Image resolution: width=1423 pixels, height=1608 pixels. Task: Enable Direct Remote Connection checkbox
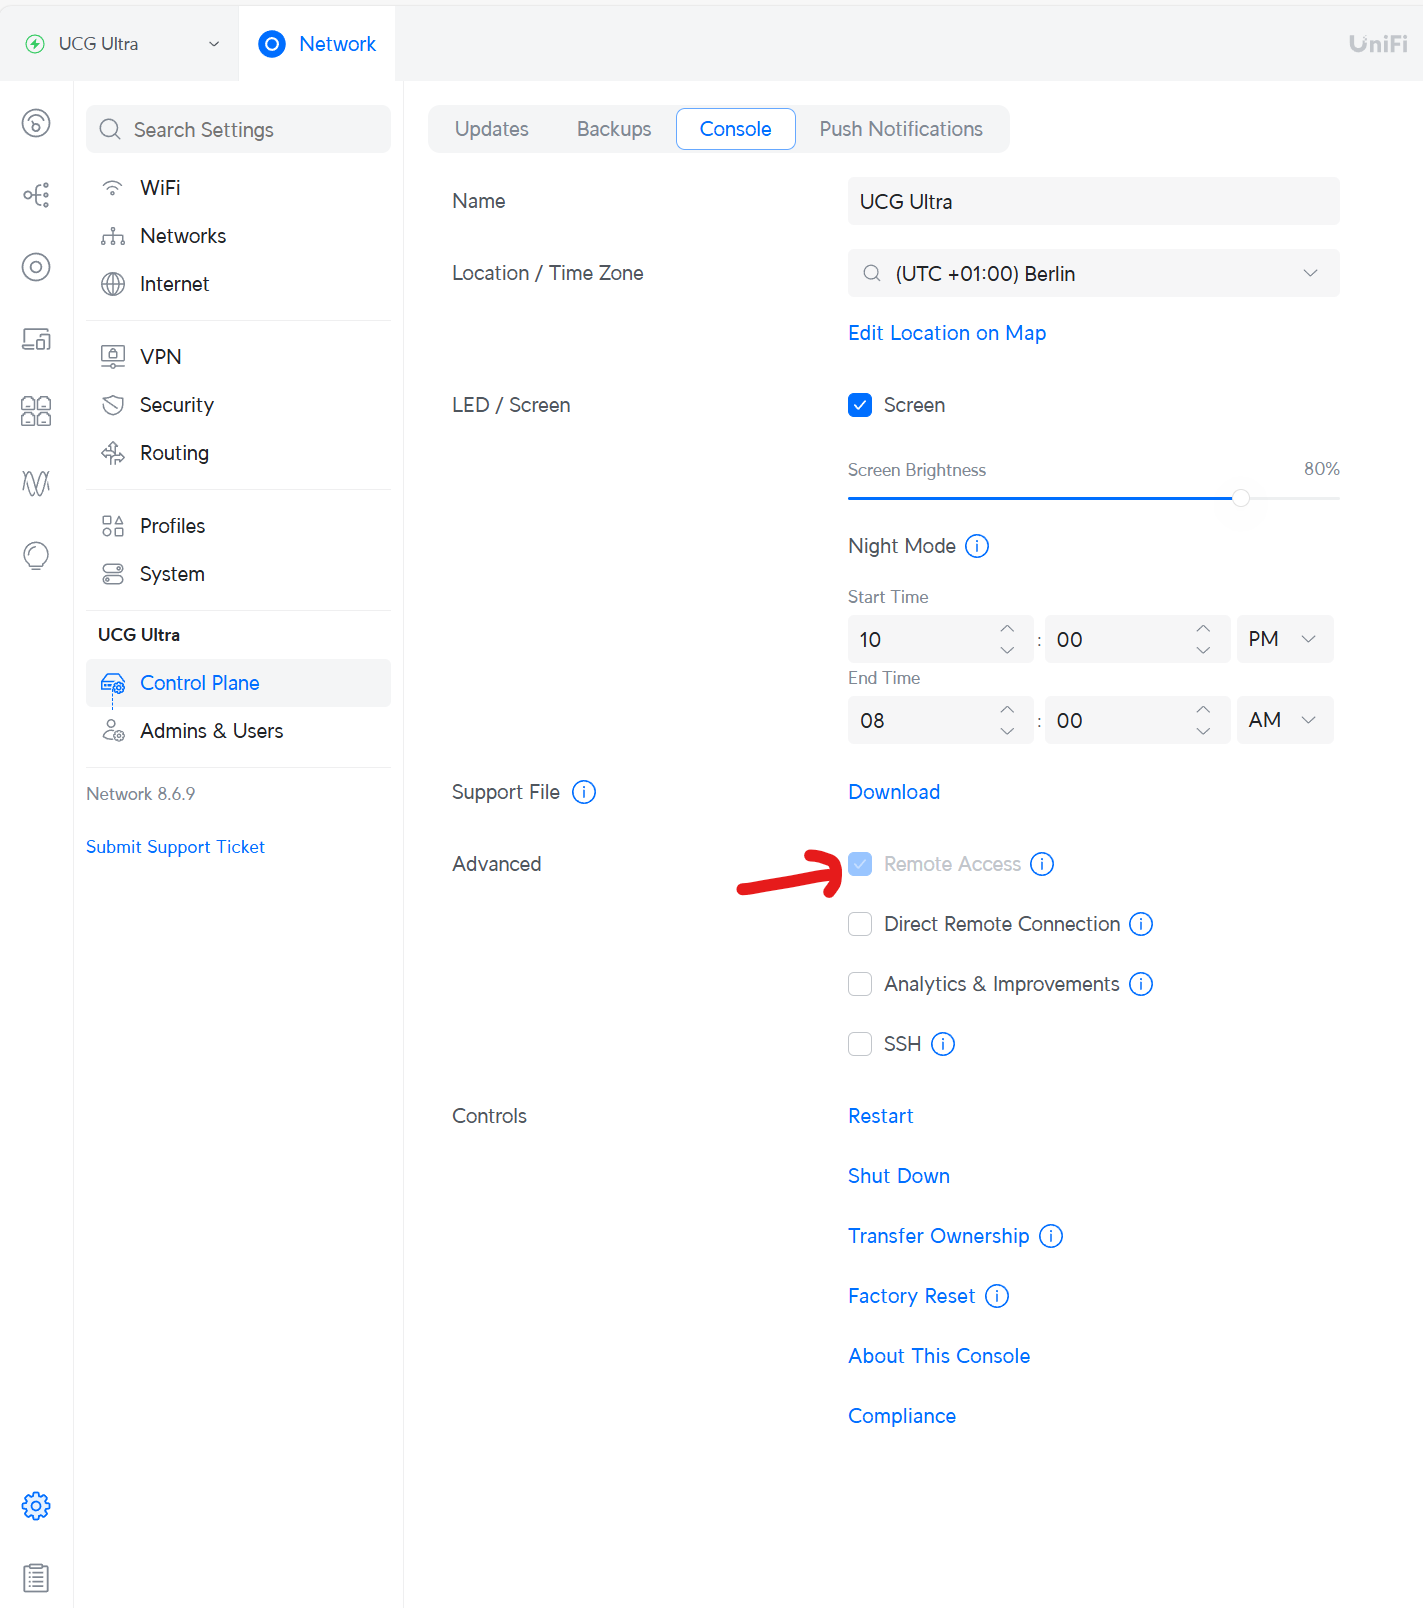click(x=860, y=924)
